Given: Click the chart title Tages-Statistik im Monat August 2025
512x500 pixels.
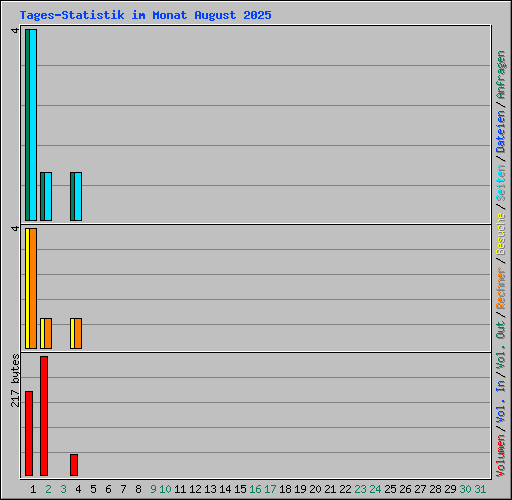Looking at the screenshot, I should point(145,15).
